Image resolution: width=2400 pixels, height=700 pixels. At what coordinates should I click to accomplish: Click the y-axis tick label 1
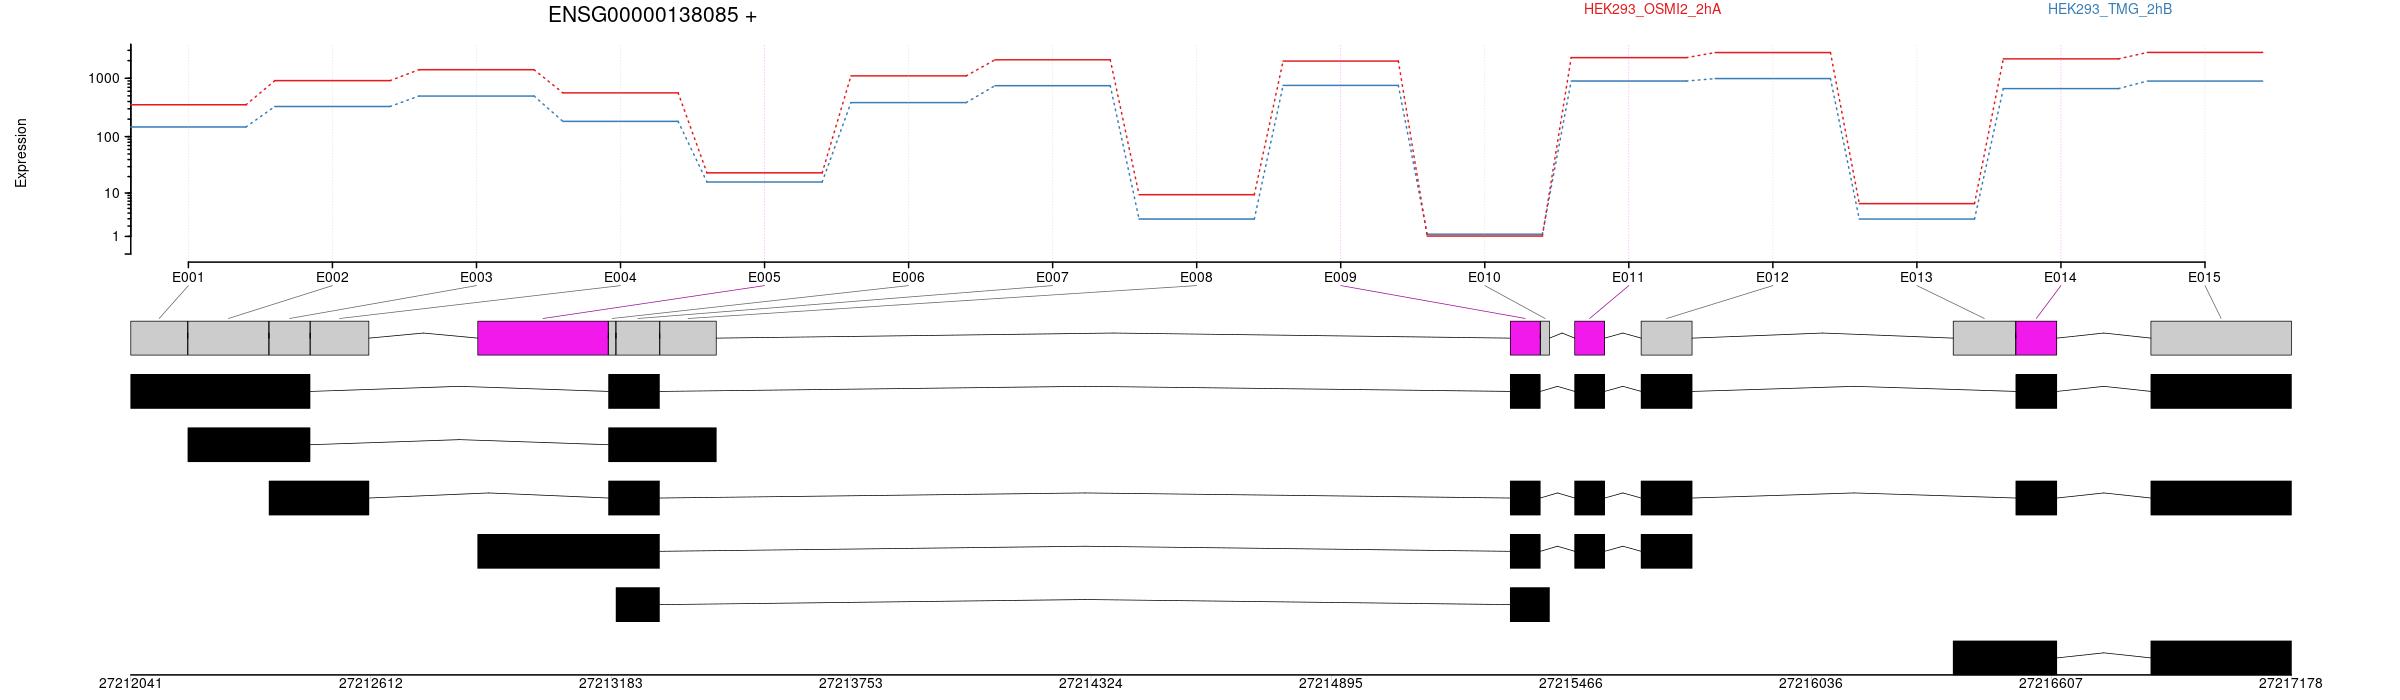pyautogui.click(x=115, y=237)
